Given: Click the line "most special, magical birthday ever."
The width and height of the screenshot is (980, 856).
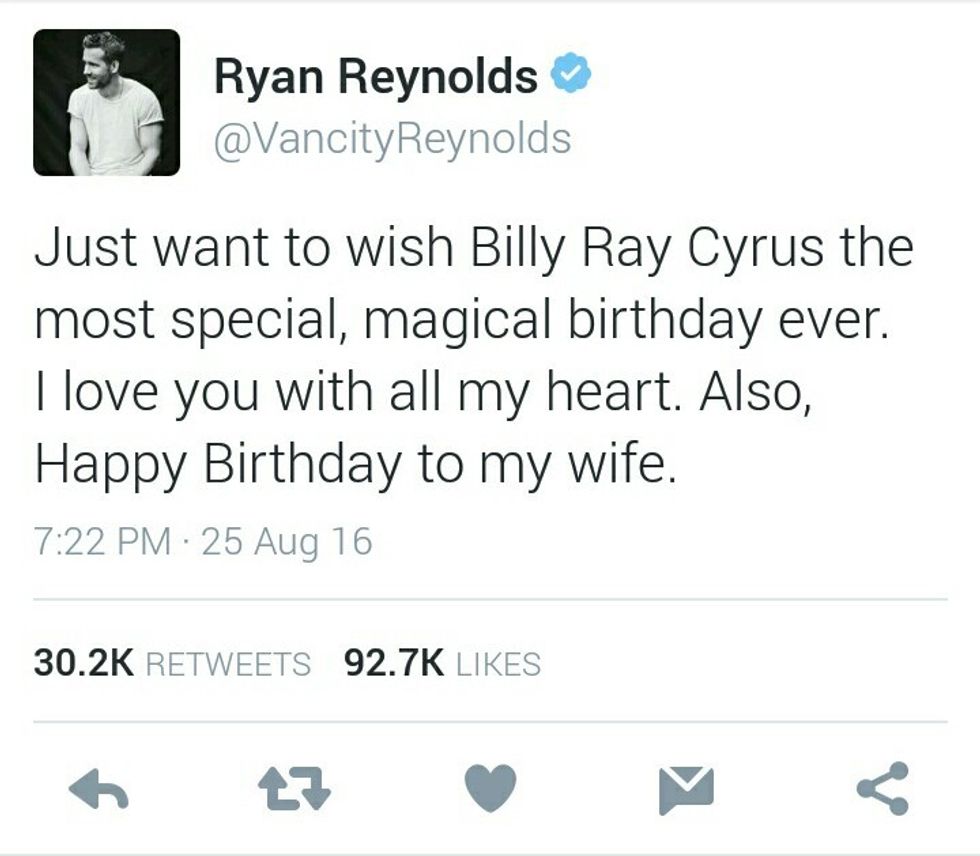Looking at the screenshot, I should 461,321.
